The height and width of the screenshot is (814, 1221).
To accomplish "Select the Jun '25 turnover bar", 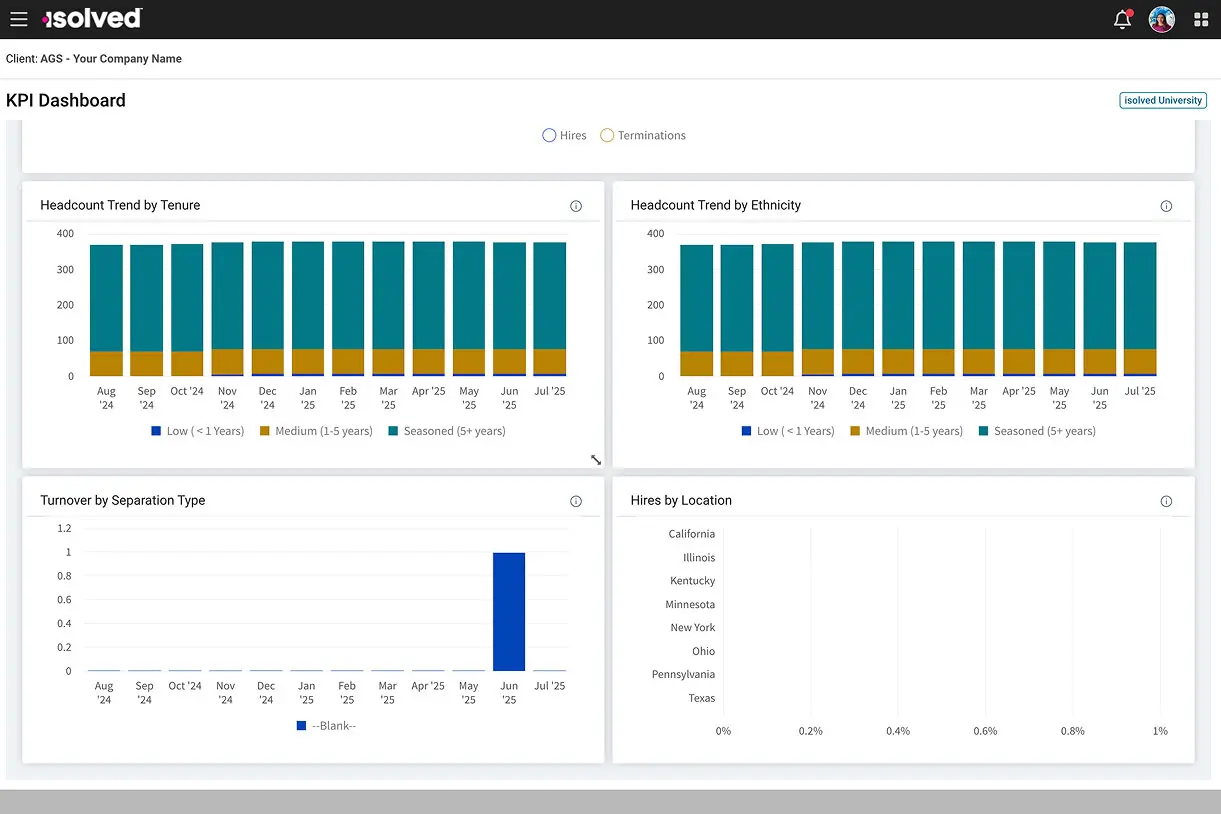I will [509, 611].
